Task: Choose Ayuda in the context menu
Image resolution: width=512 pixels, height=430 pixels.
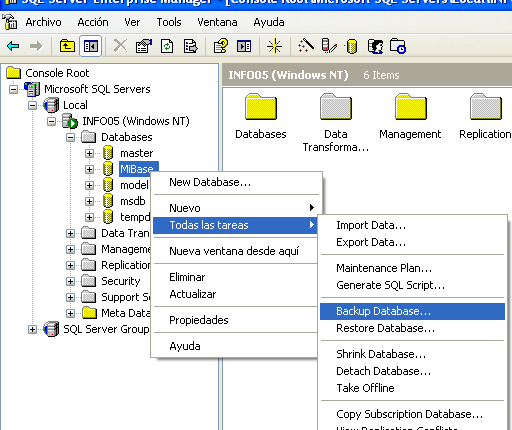Action: click(236, 346)
